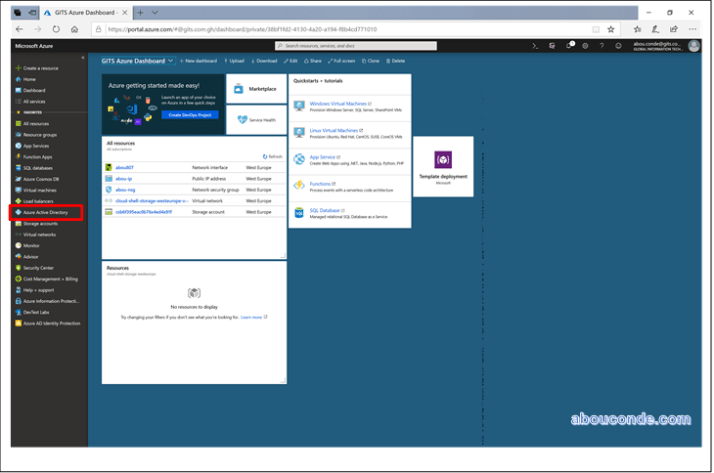Select Full screen in dashboard toolbar
This screenshot has height=473, width=714.
point(344,61)
